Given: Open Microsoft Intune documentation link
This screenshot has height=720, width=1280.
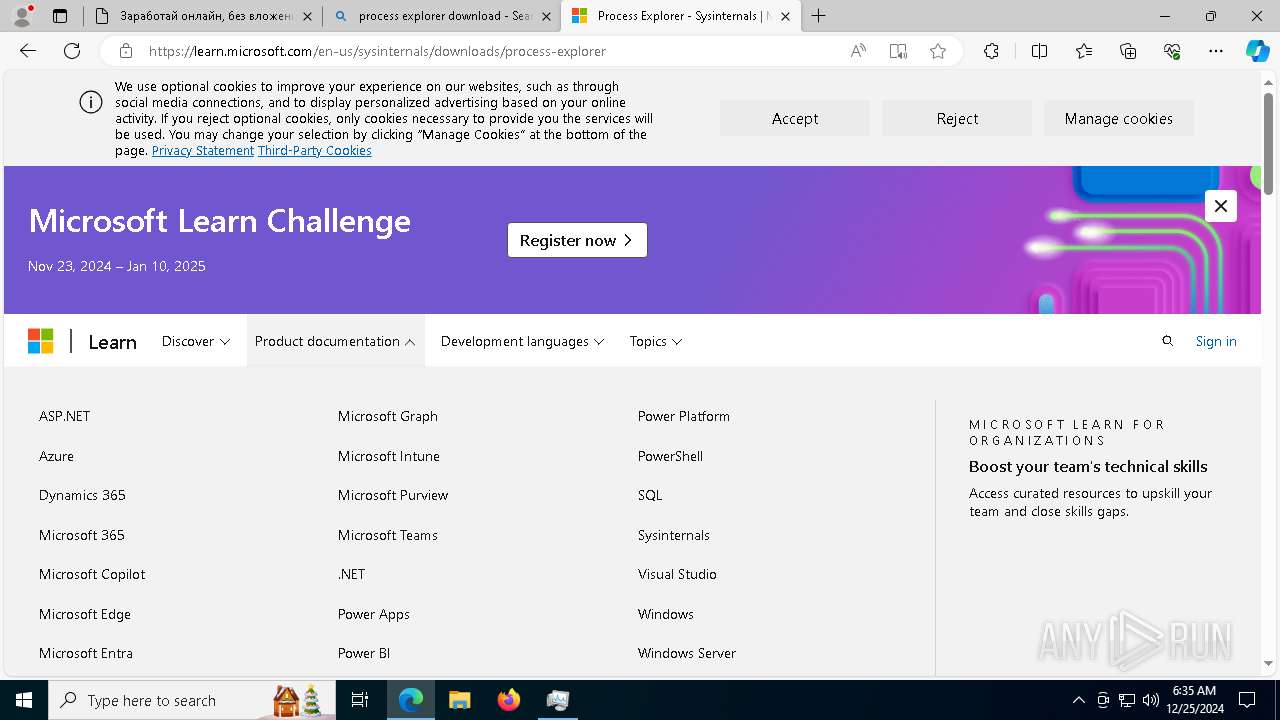Looking at the screenshot, I should 389,456.
